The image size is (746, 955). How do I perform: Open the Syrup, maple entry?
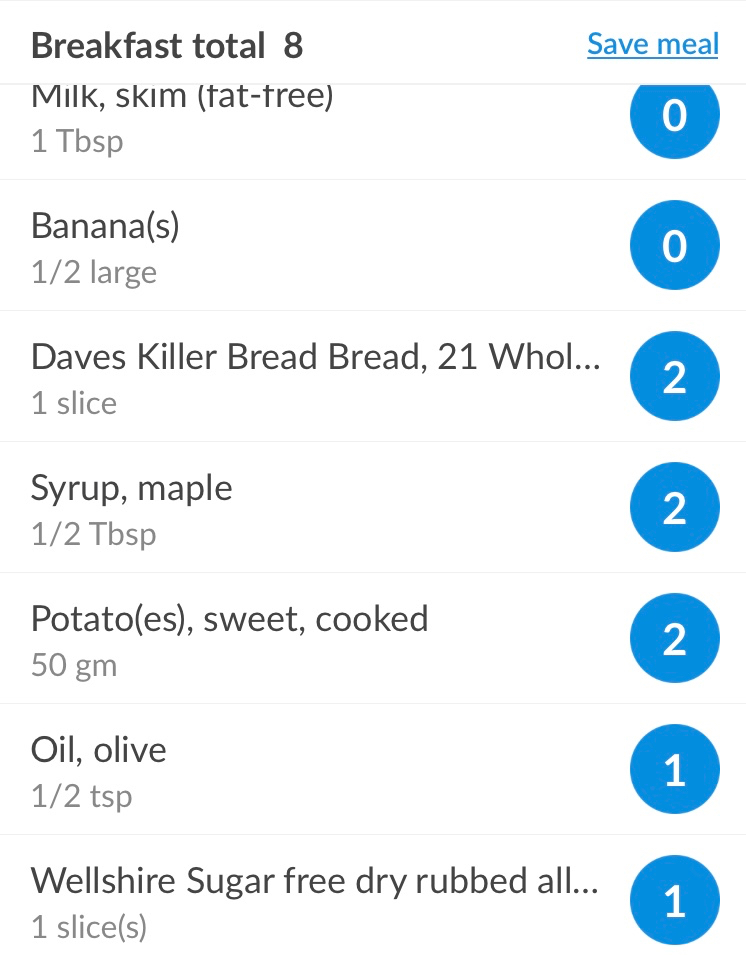[373, 507]
